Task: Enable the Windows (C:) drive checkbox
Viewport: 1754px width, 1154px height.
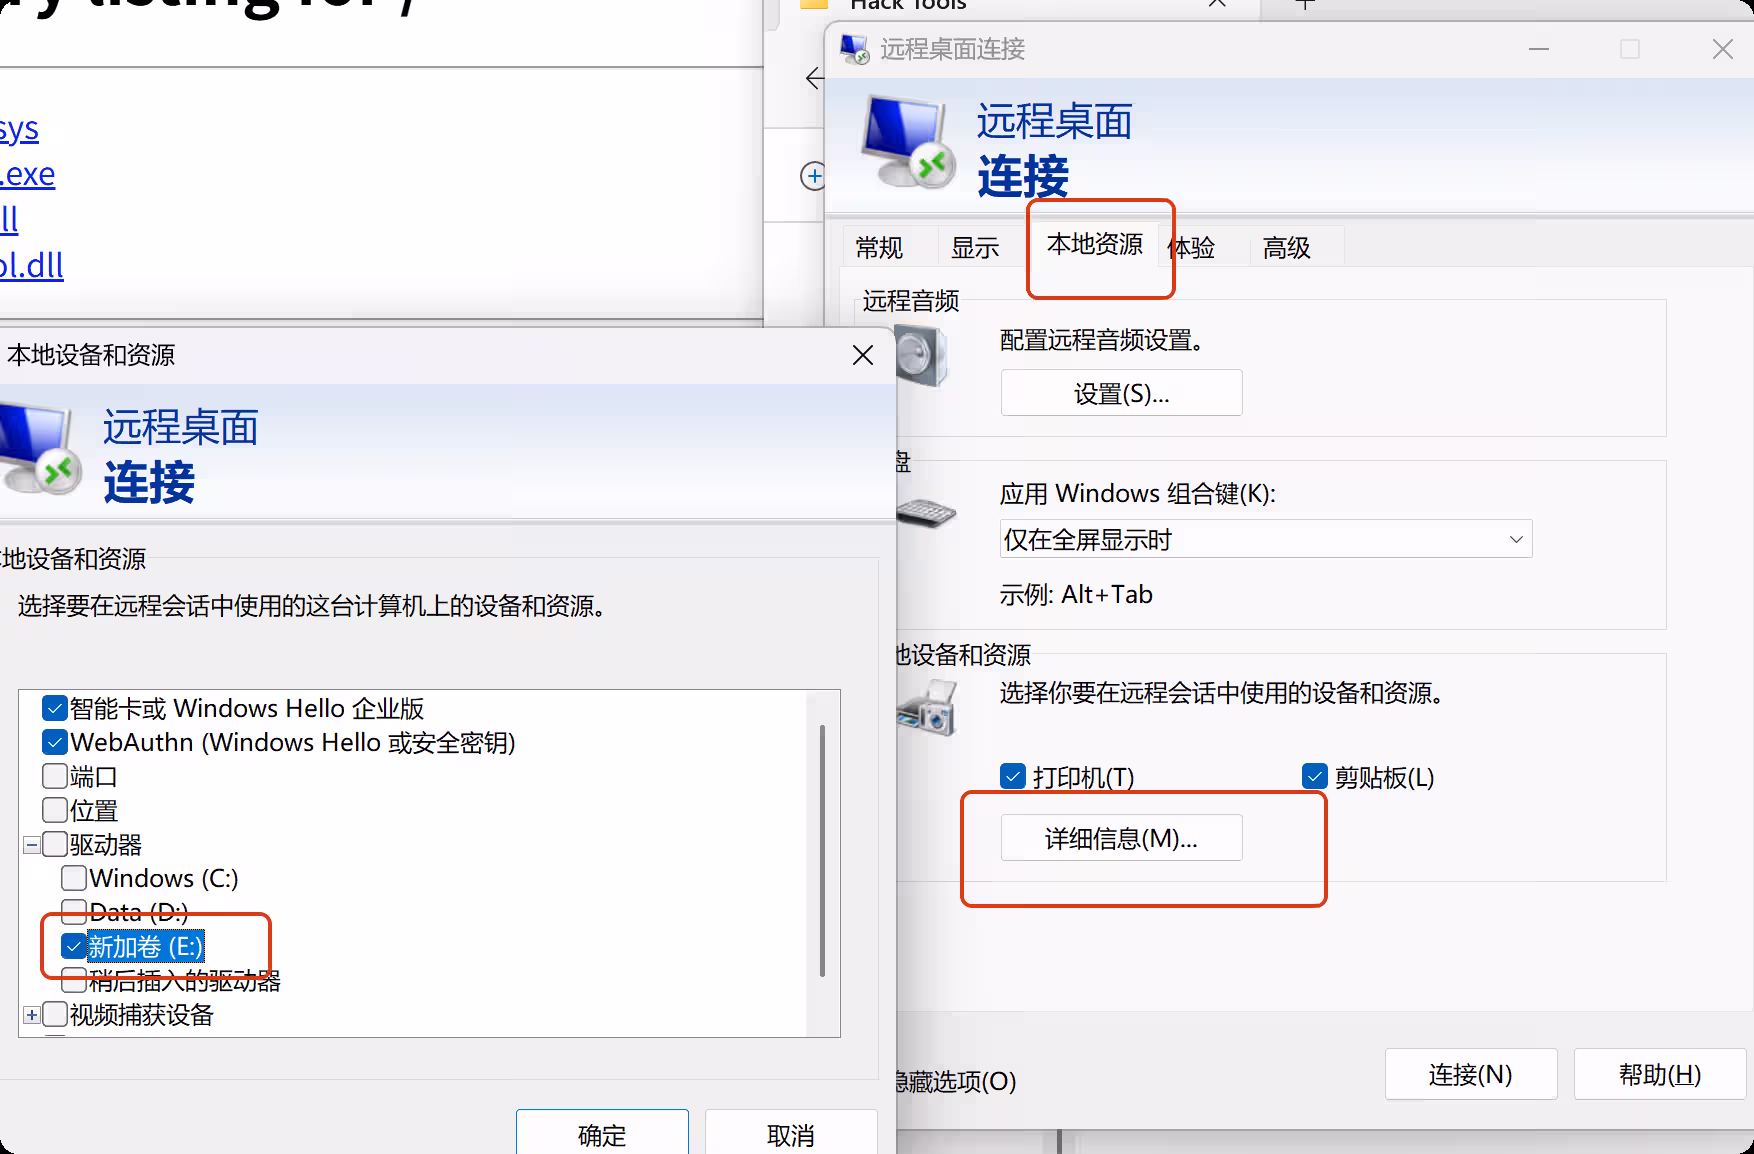Action: [x=73, y=878]
